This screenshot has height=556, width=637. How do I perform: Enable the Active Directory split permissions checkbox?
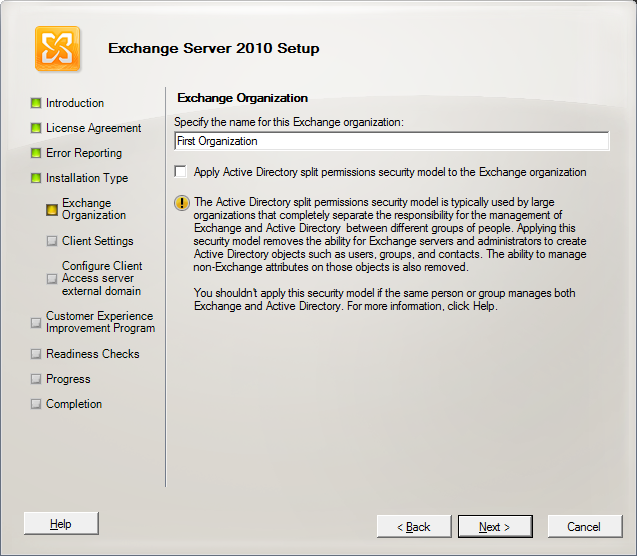(x=180, y=171)
